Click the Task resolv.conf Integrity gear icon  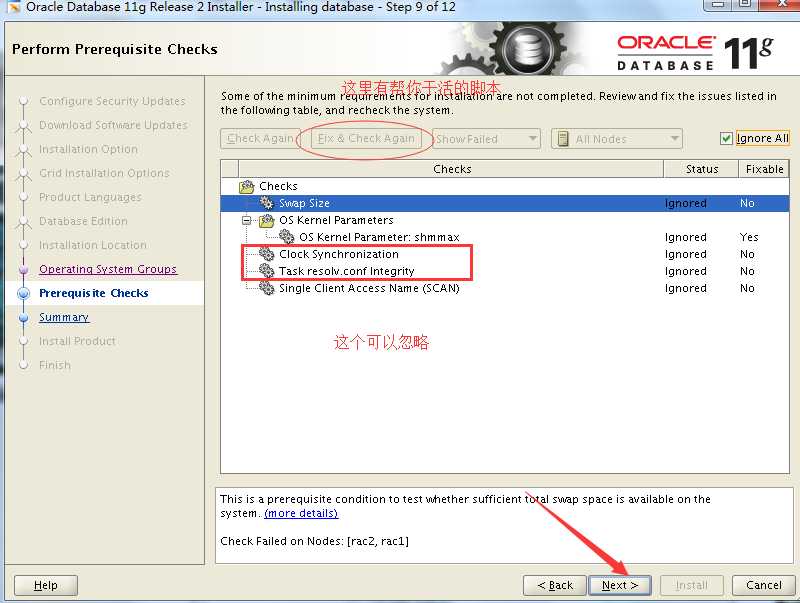tap(267, 271)
